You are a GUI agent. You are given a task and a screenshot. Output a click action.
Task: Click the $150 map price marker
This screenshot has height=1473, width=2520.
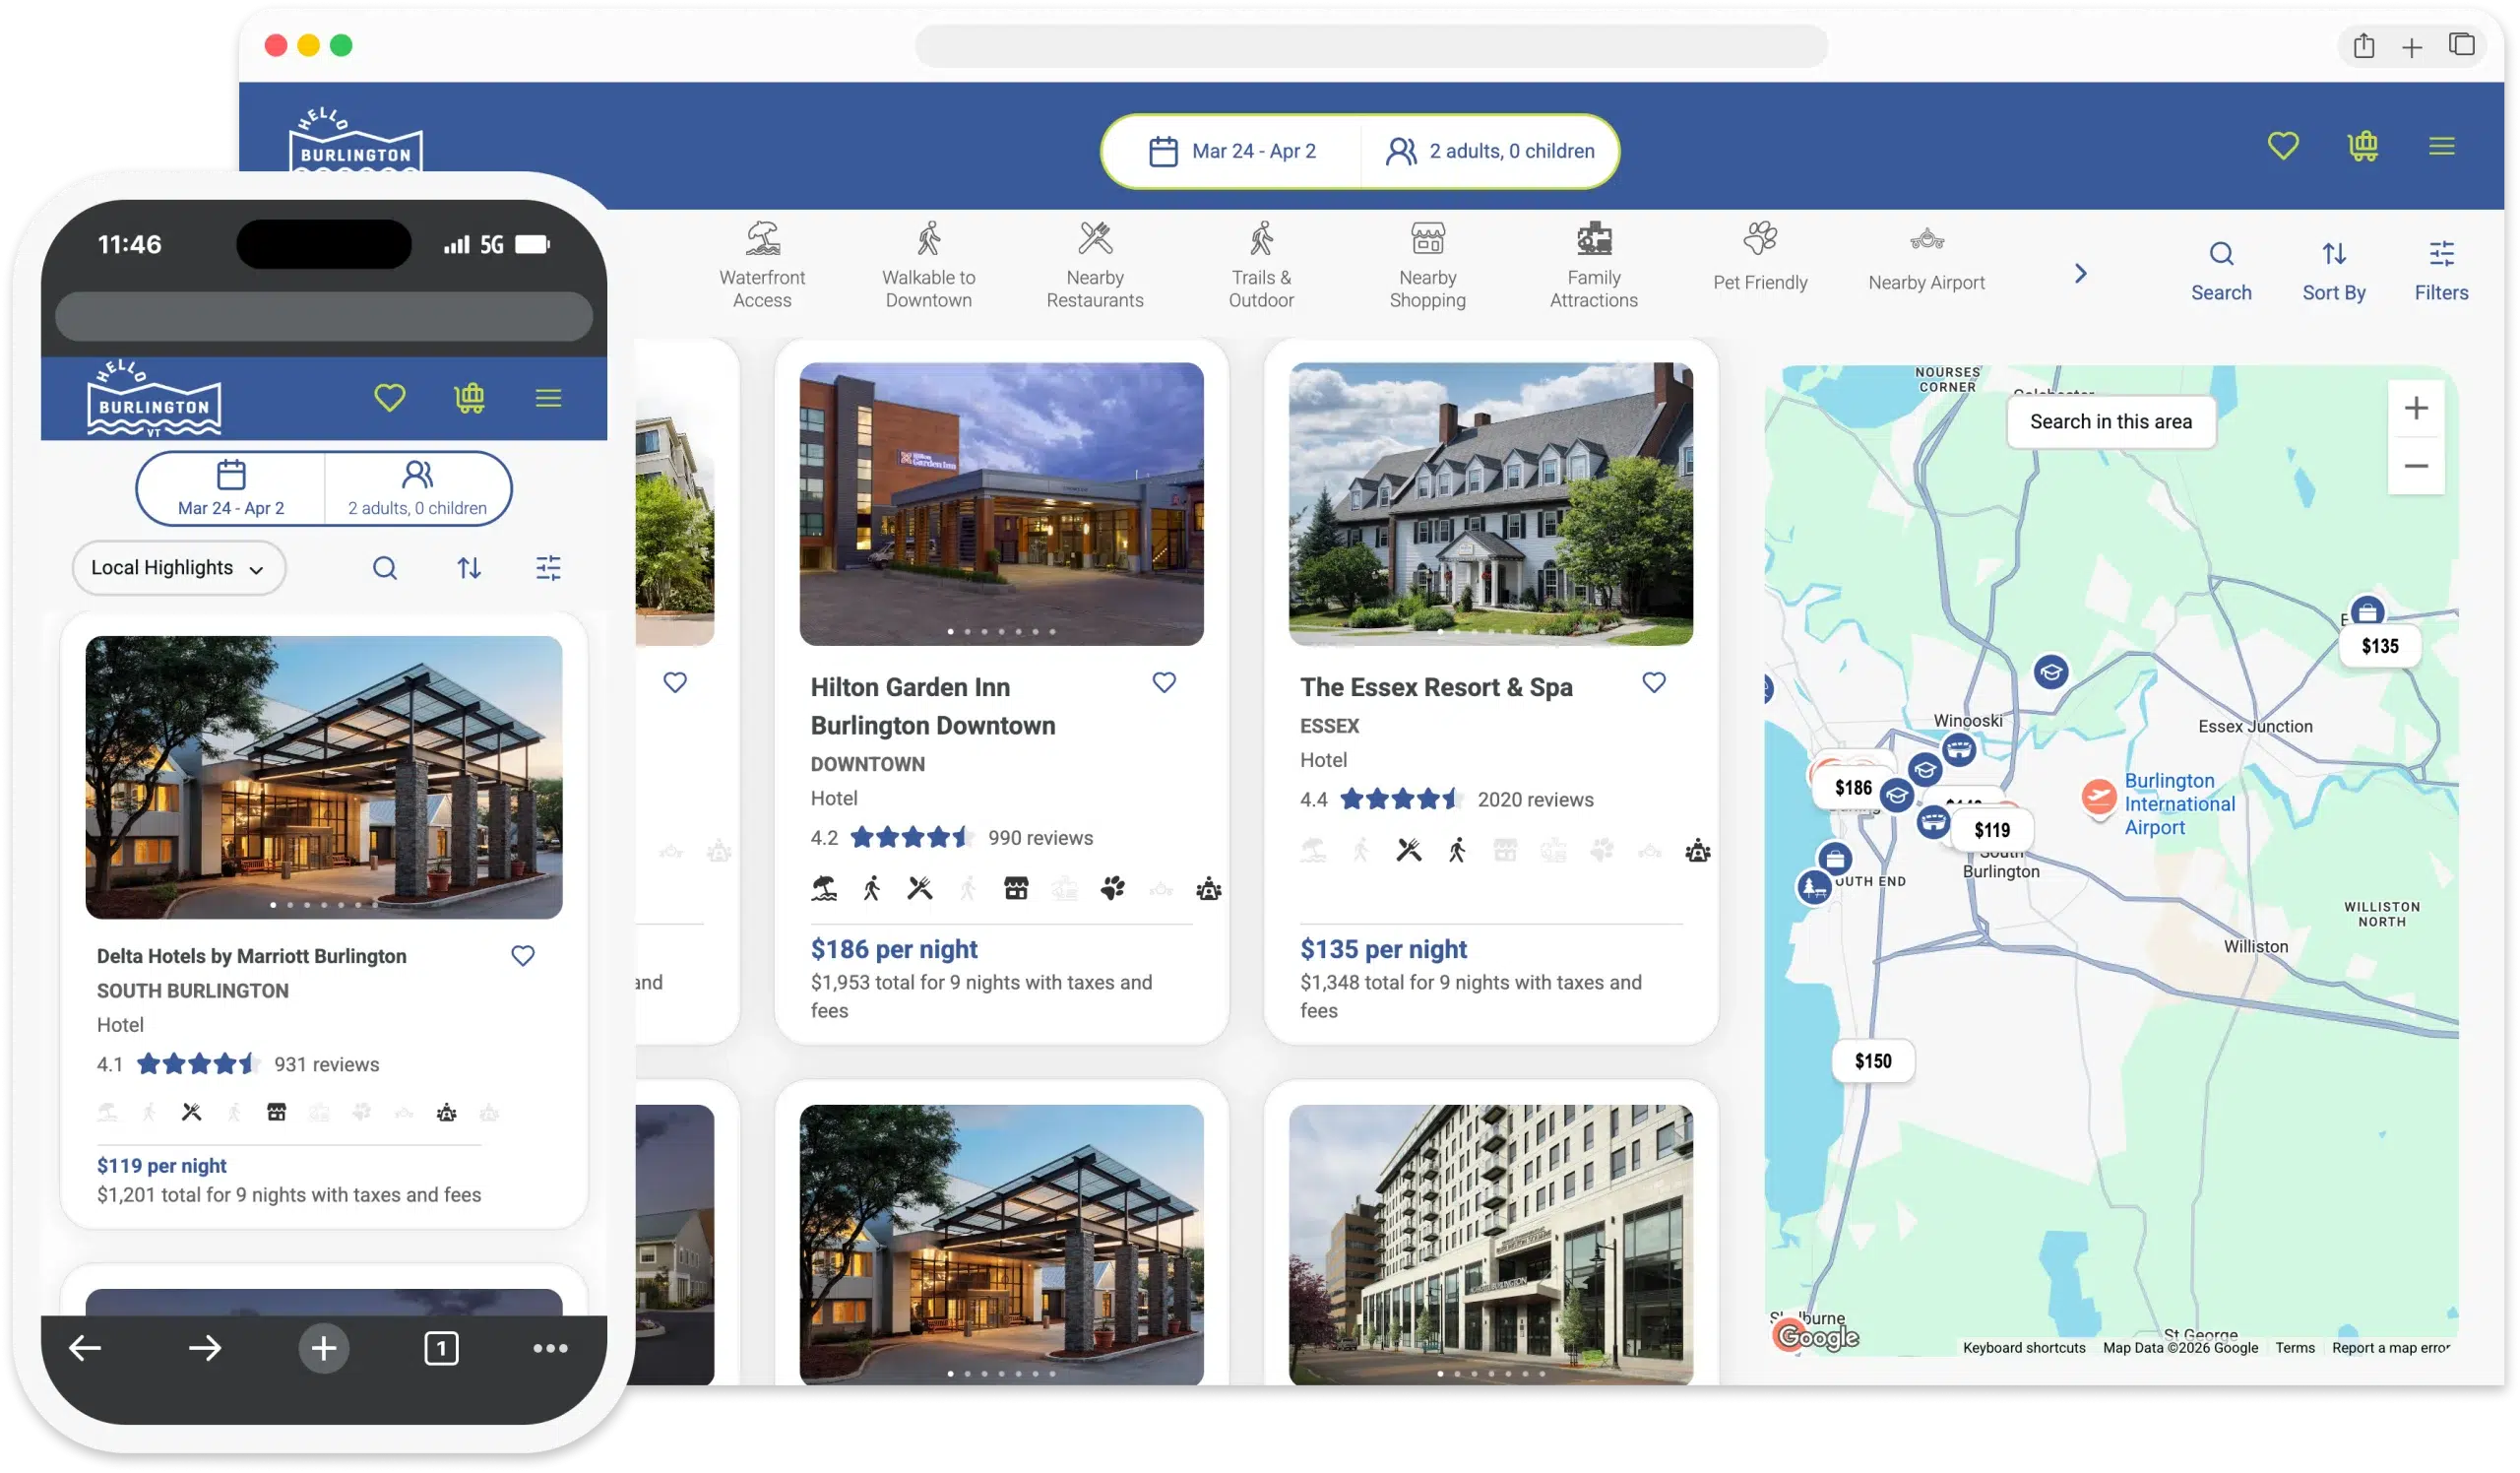(1872, 1061)
